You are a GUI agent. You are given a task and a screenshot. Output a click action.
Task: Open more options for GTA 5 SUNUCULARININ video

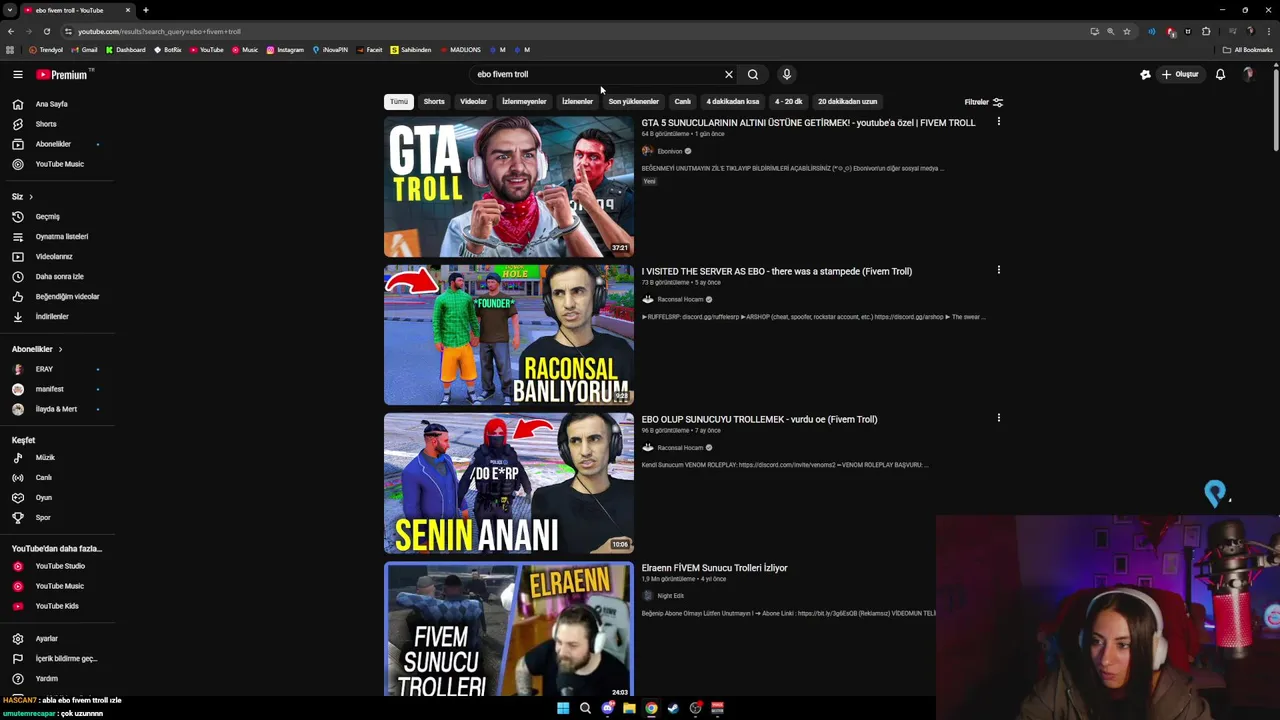click(998, 122)
